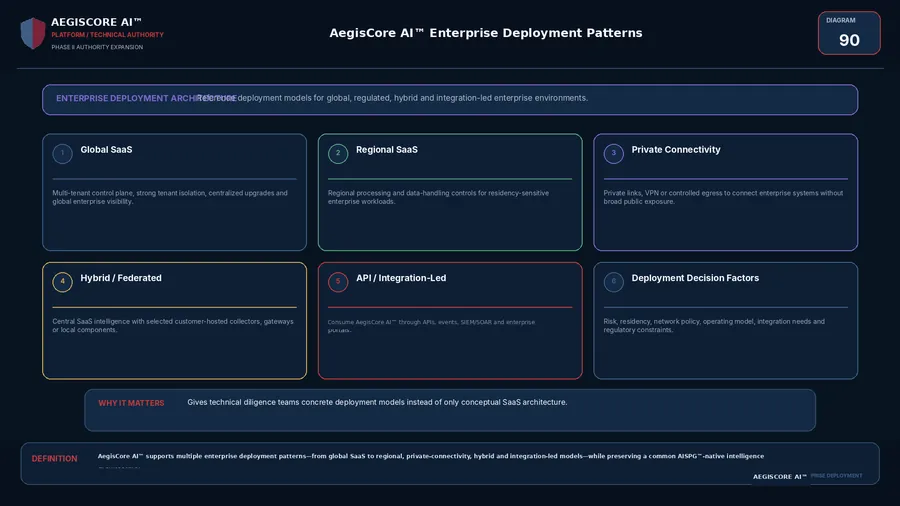The height and width of the screenshot is (506, 900).
Task: Select the Diagram 90 badge
Action: pos(849,33)
